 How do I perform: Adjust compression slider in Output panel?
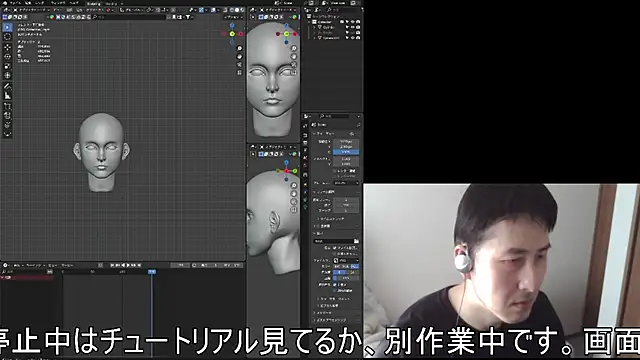pos(346,278)
